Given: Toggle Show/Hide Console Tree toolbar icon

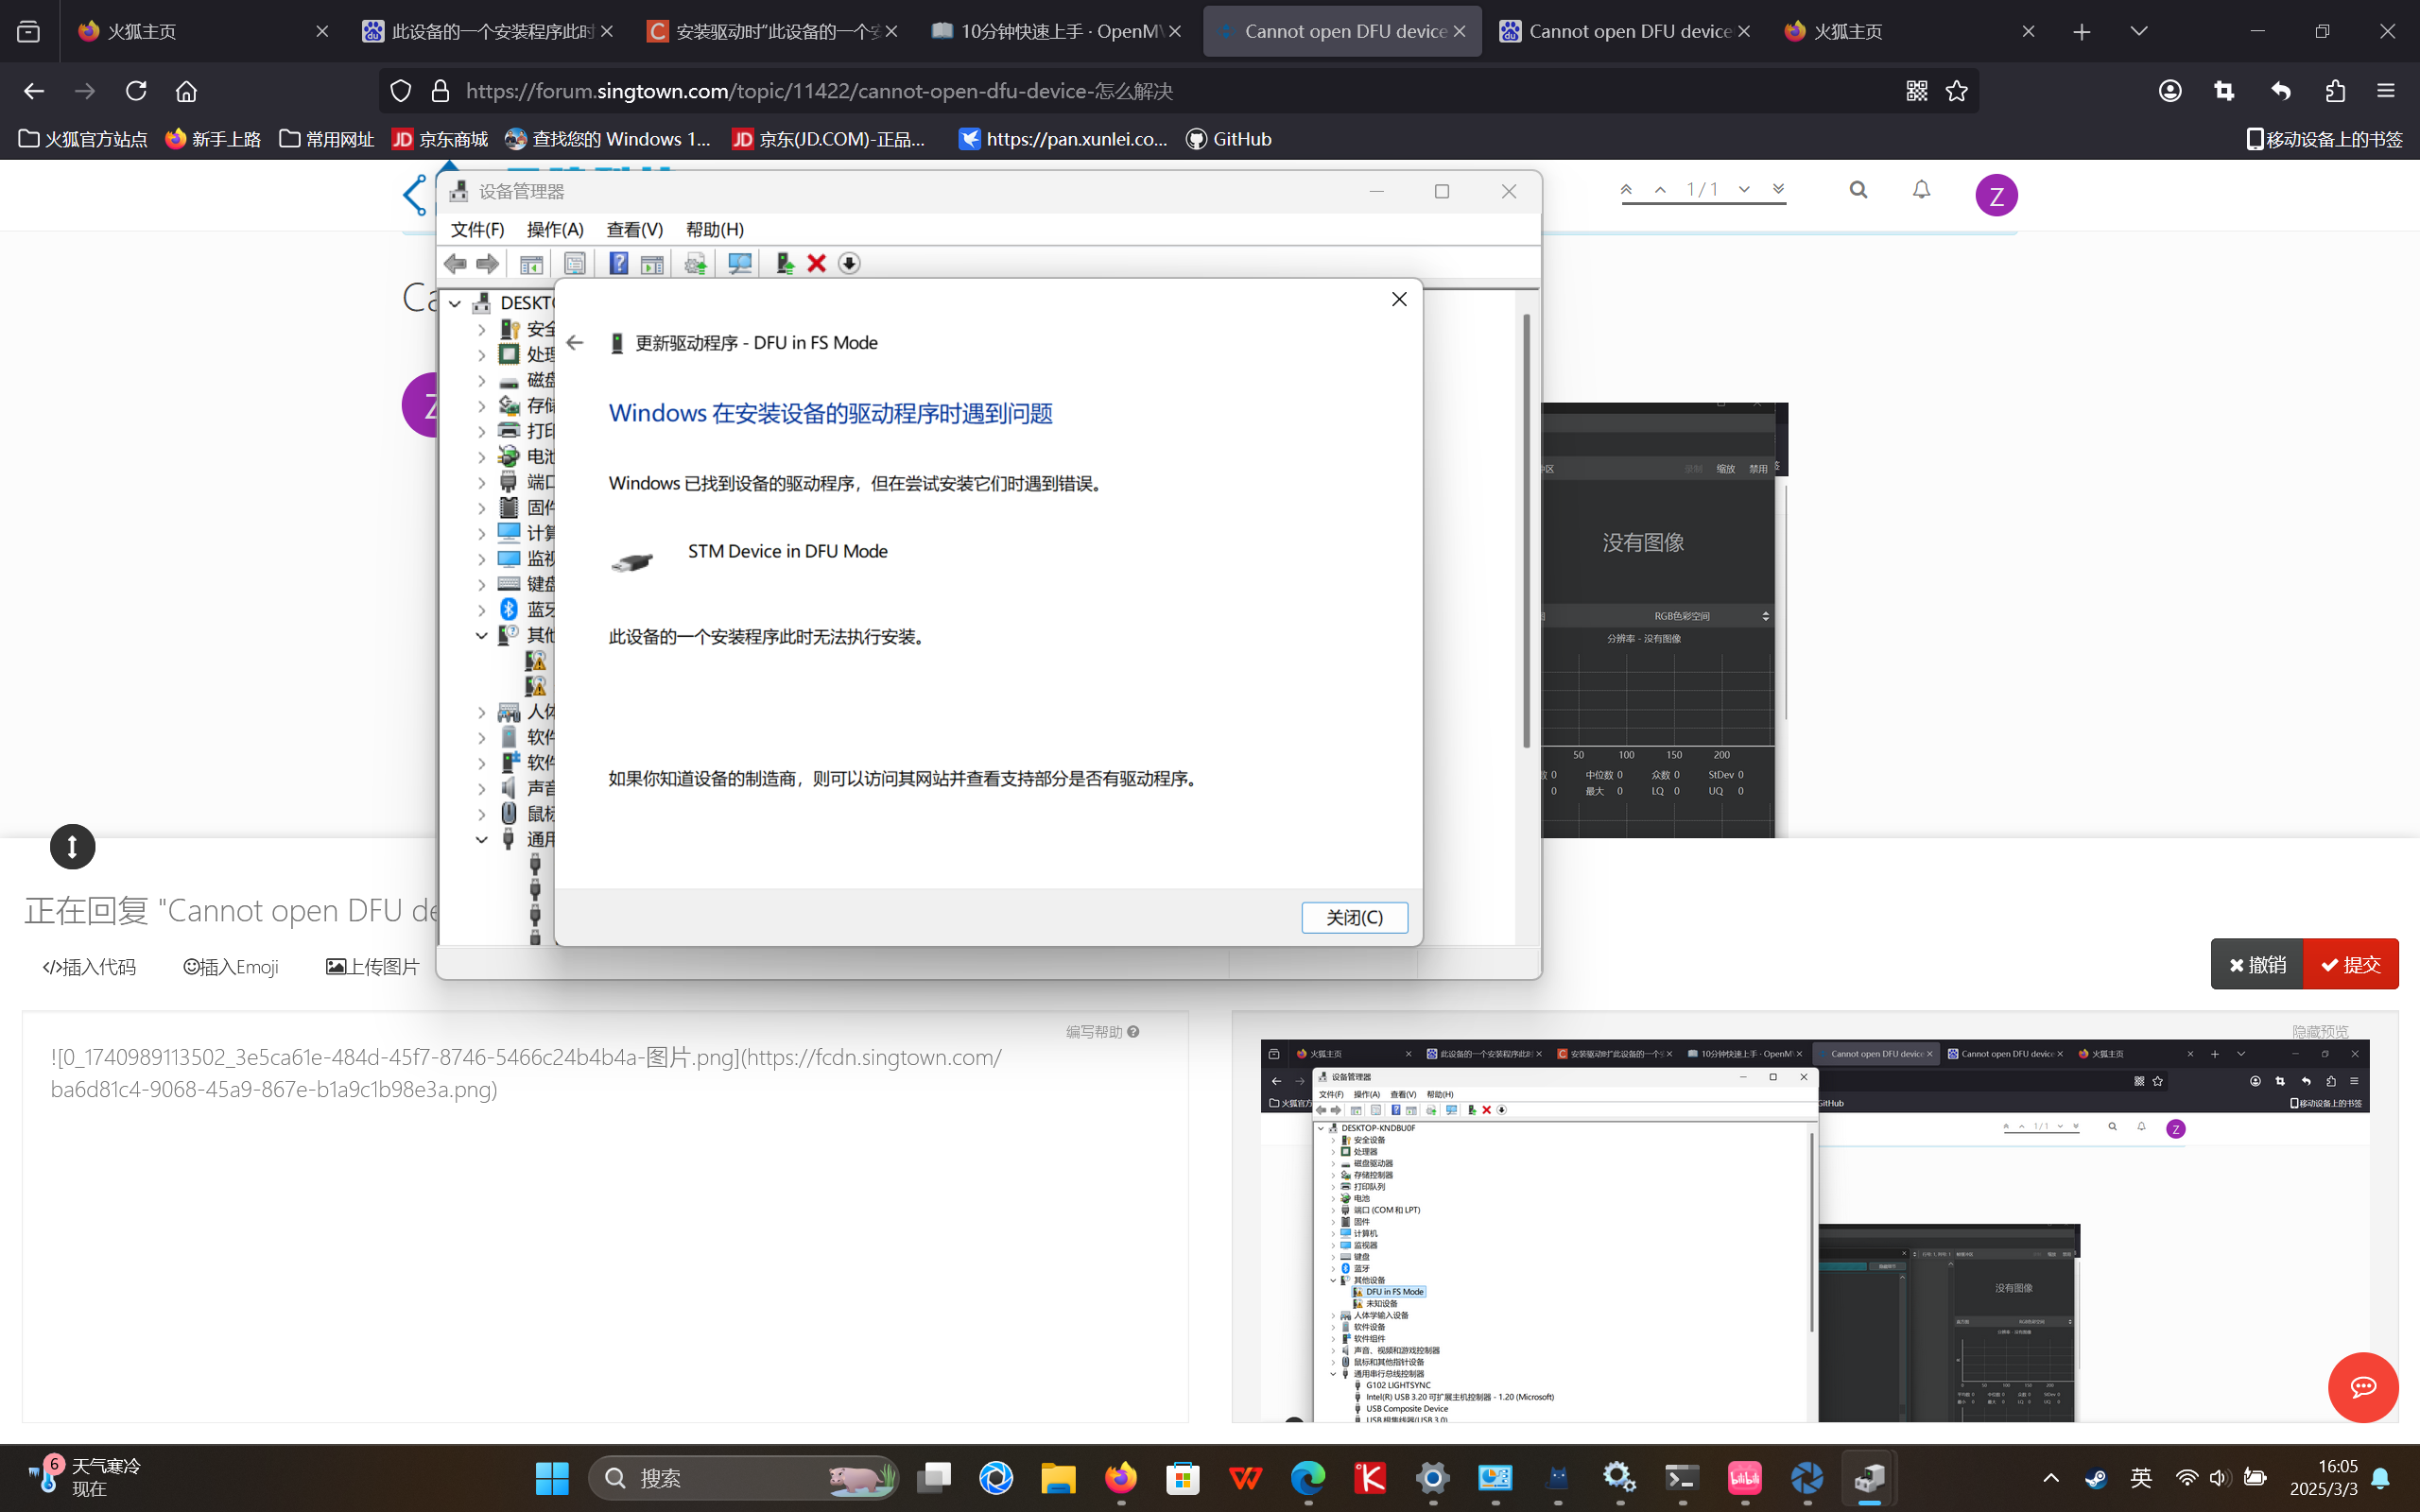Looking at the screenshot, I should (531, 263).
